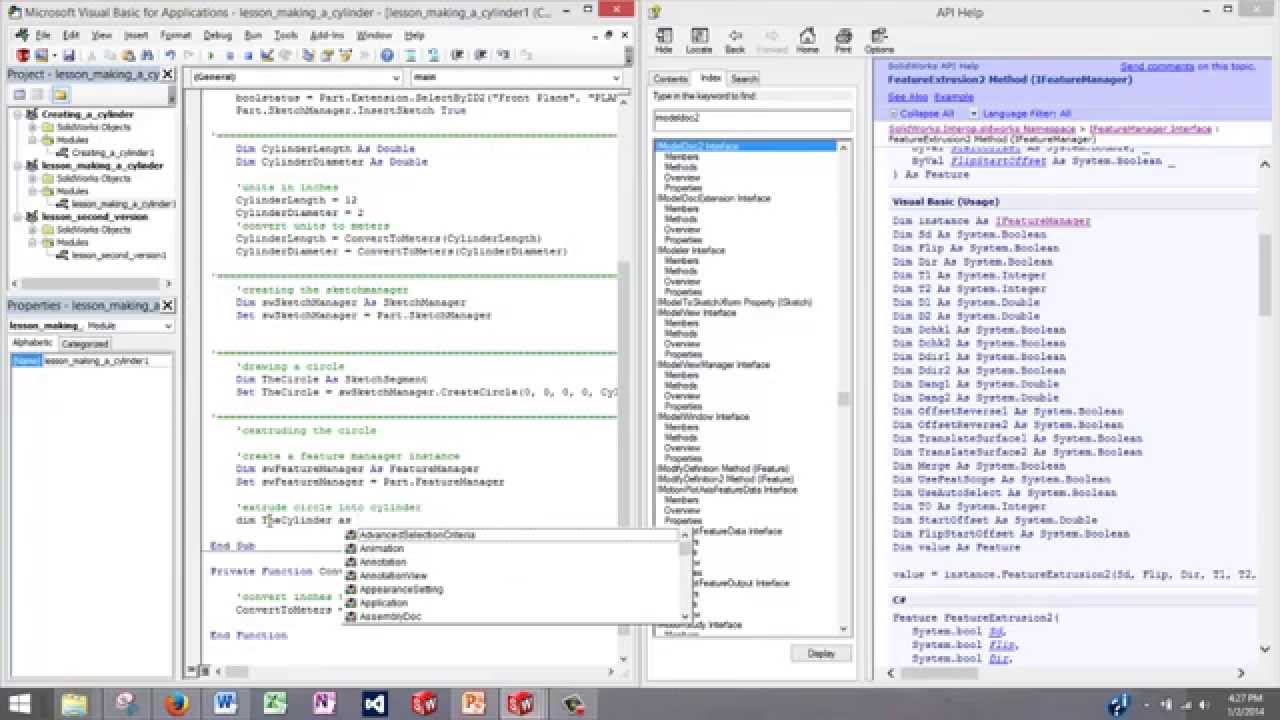The image size is (1280, 720).
Task: Select Animation in the autocomplete list
Action: coord(381,548)
